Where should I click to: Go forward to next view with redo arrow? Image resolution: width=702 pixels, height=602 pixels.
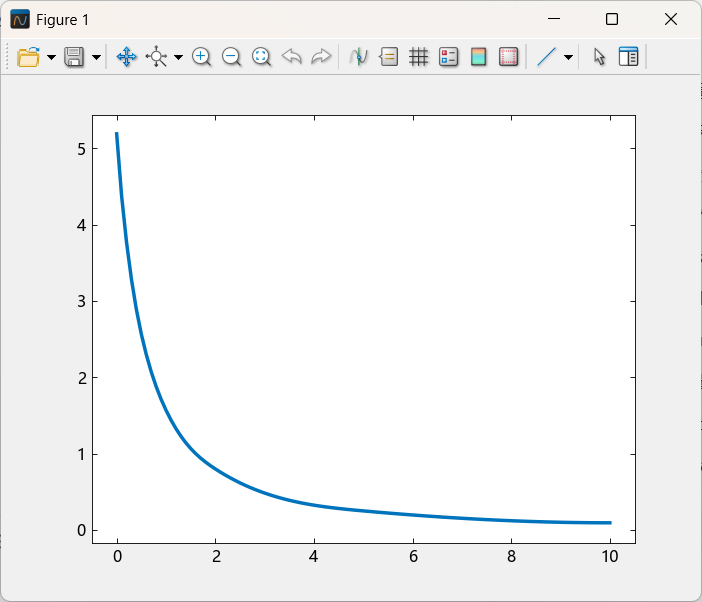tap(321, 57)
